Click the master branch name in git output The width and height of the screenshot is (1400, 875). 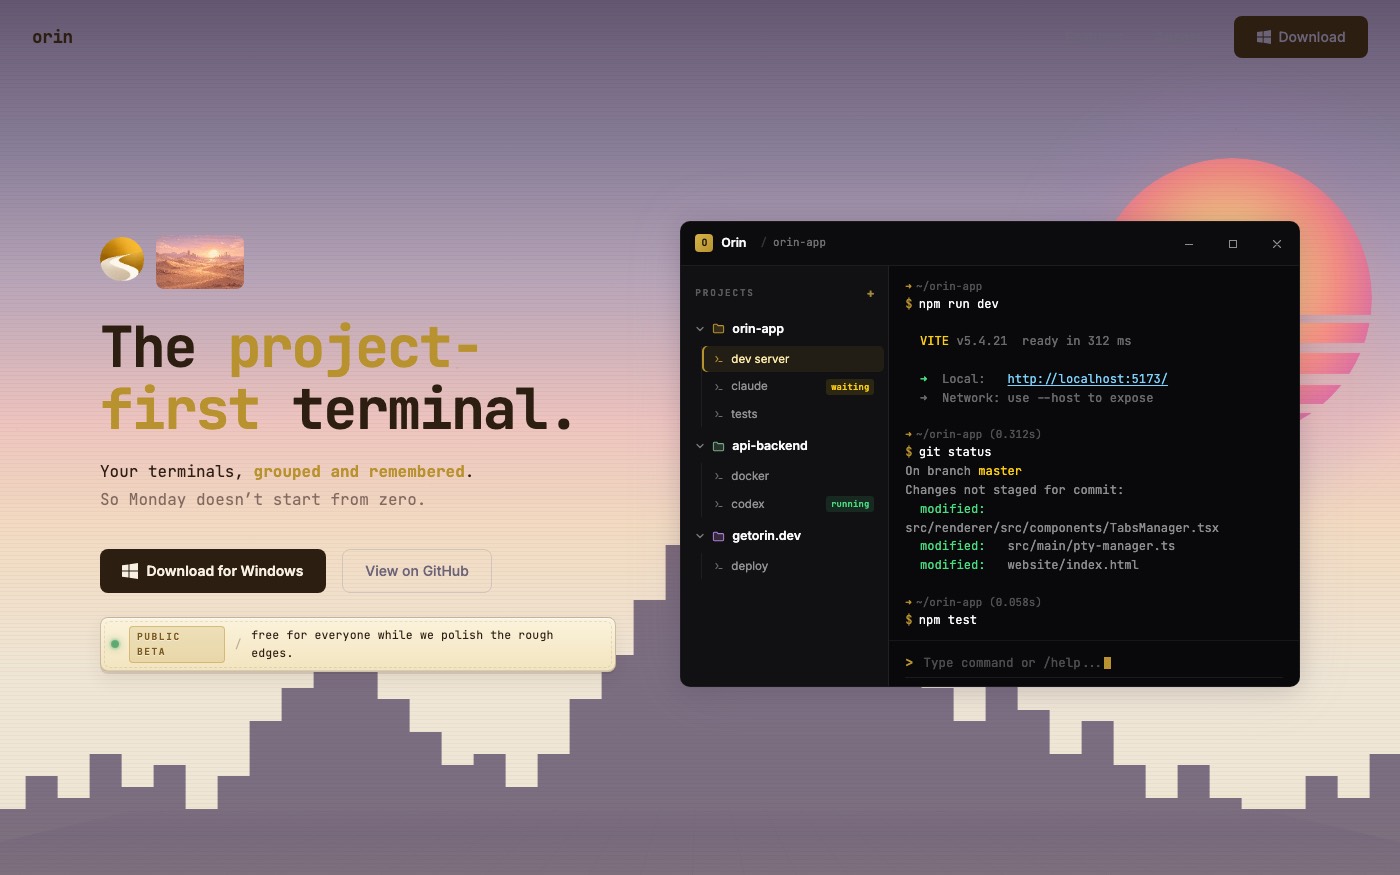[1000, 471]
